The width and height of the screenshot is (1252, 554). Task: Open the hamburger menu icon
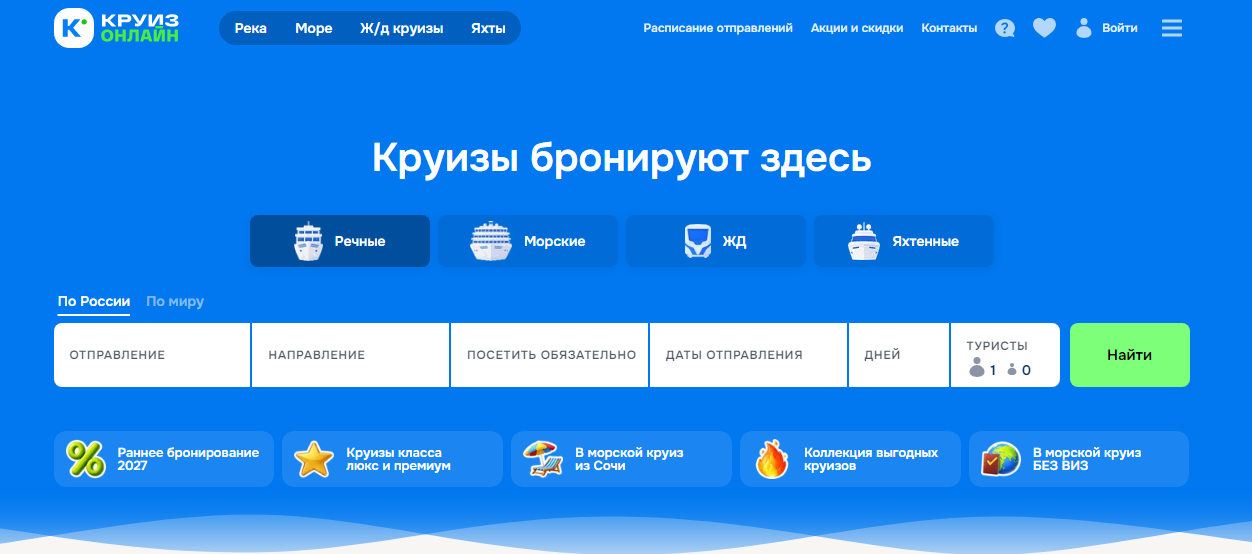click(1172, 28)
